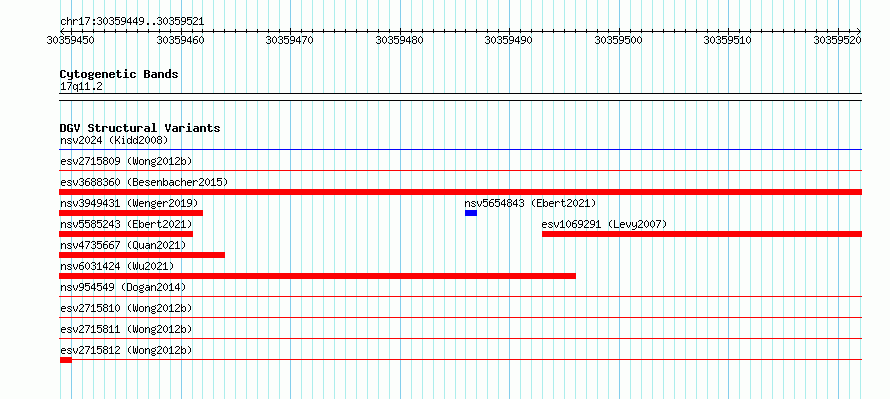
Task: Select the blue nsv2024 variant line
Action: pos(460,150)
